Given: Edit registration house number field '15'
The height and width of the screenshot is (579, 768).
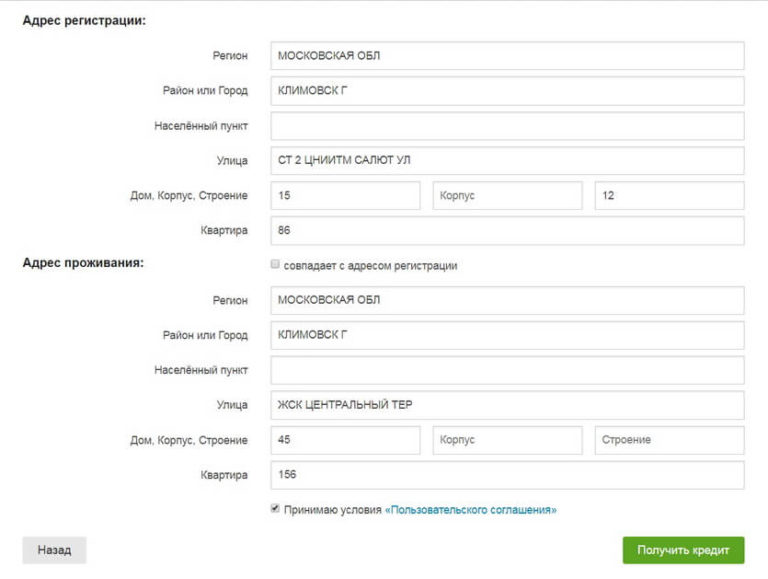Looking at the screenshot, I should point(345,196).
